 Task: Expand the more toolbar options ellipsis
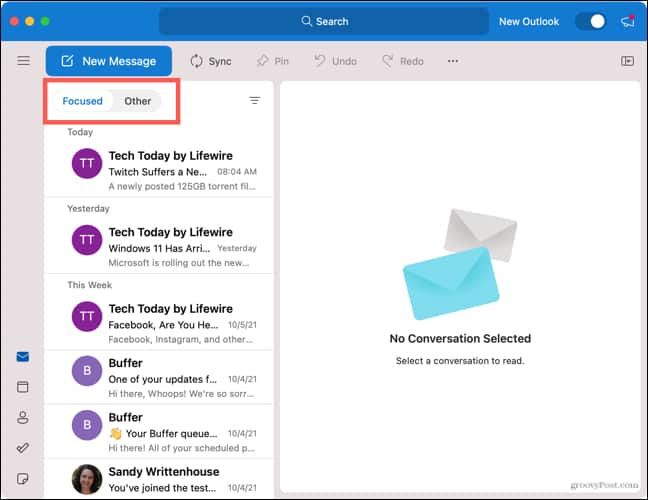tap(453, 61)
